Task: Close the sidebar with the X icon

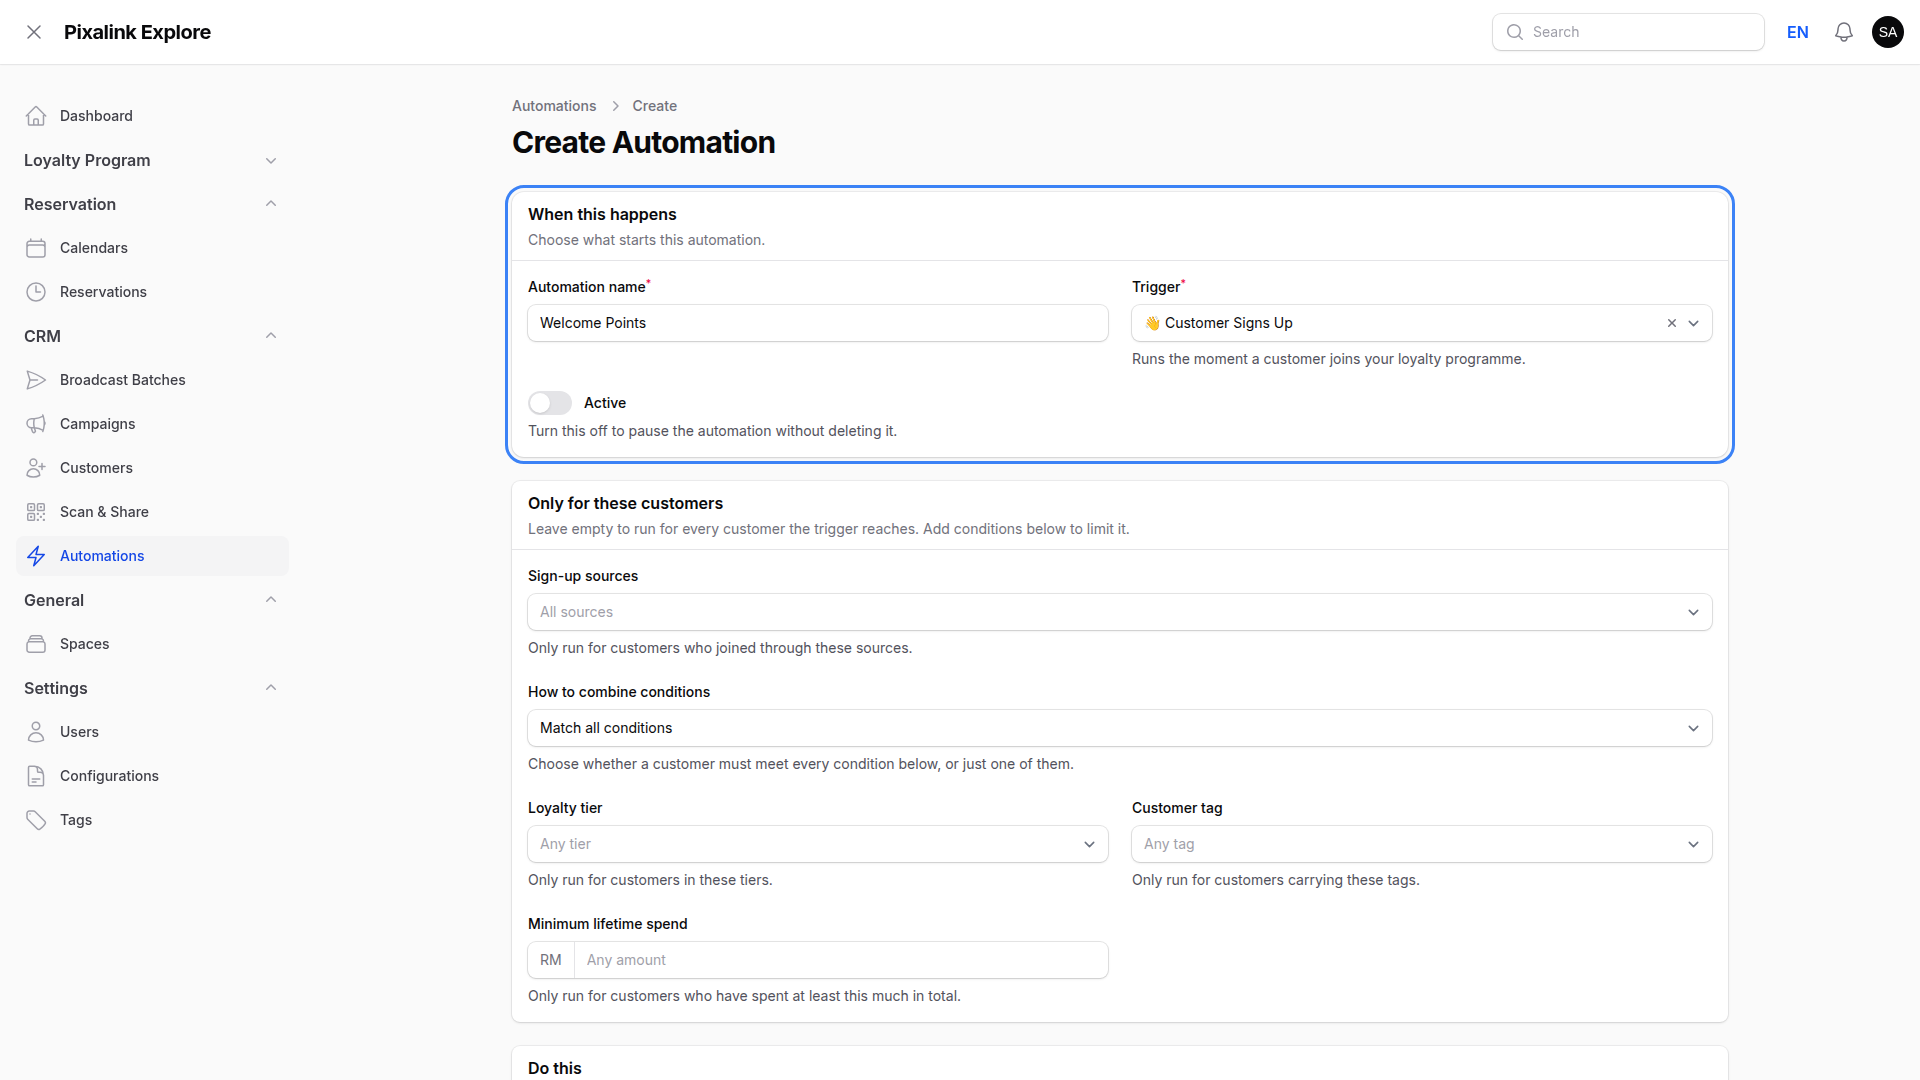Action: 34,32
